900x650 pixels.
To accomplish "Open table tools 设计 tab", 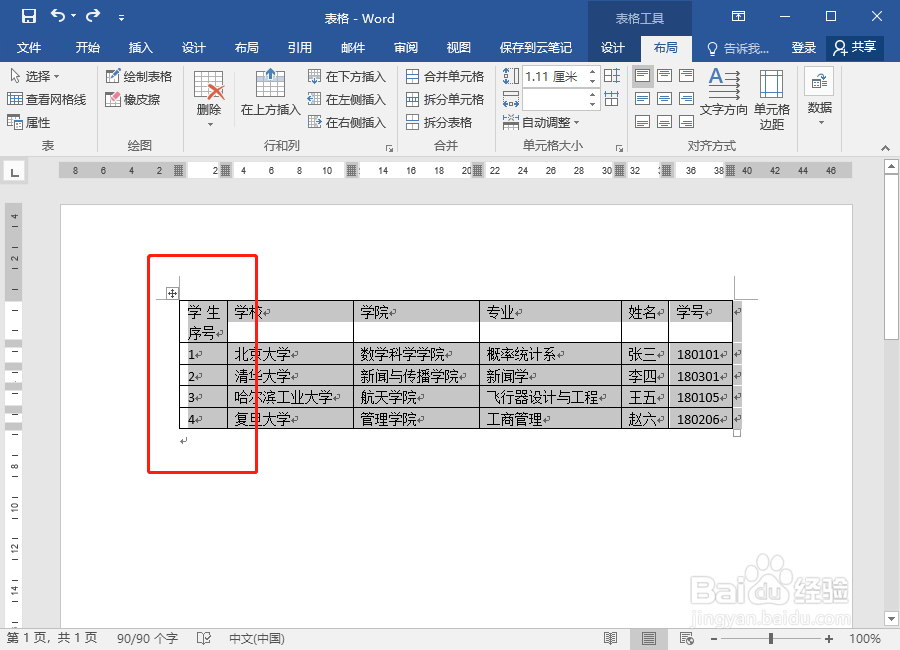I will coord(612,48).
